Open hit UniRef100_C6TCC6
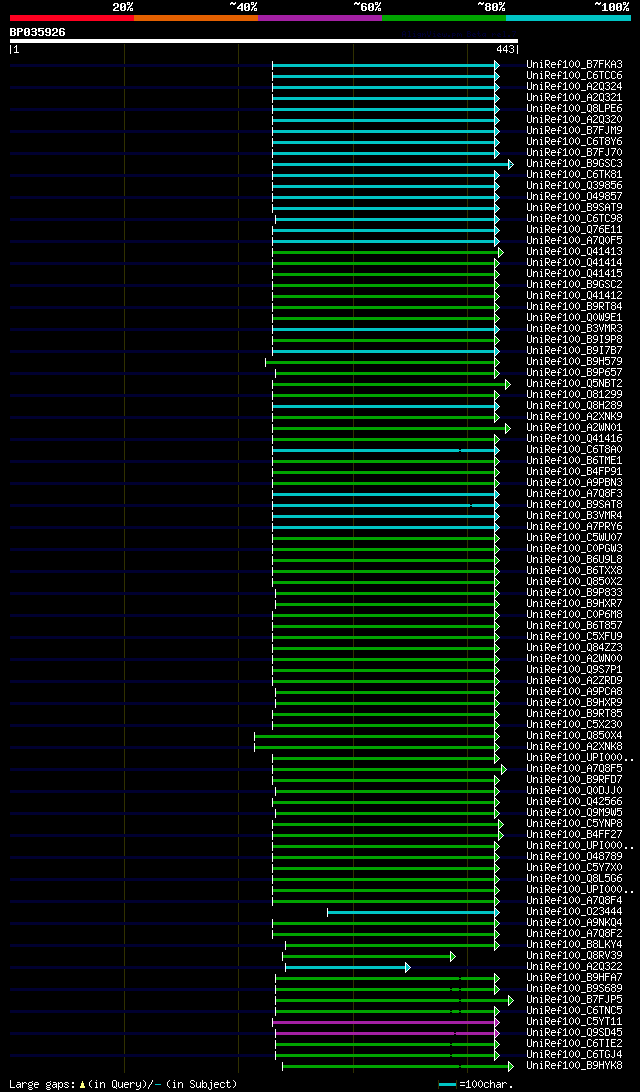Image resolution: width=640 pixels, height=1092 pixels. click(575, 75)
